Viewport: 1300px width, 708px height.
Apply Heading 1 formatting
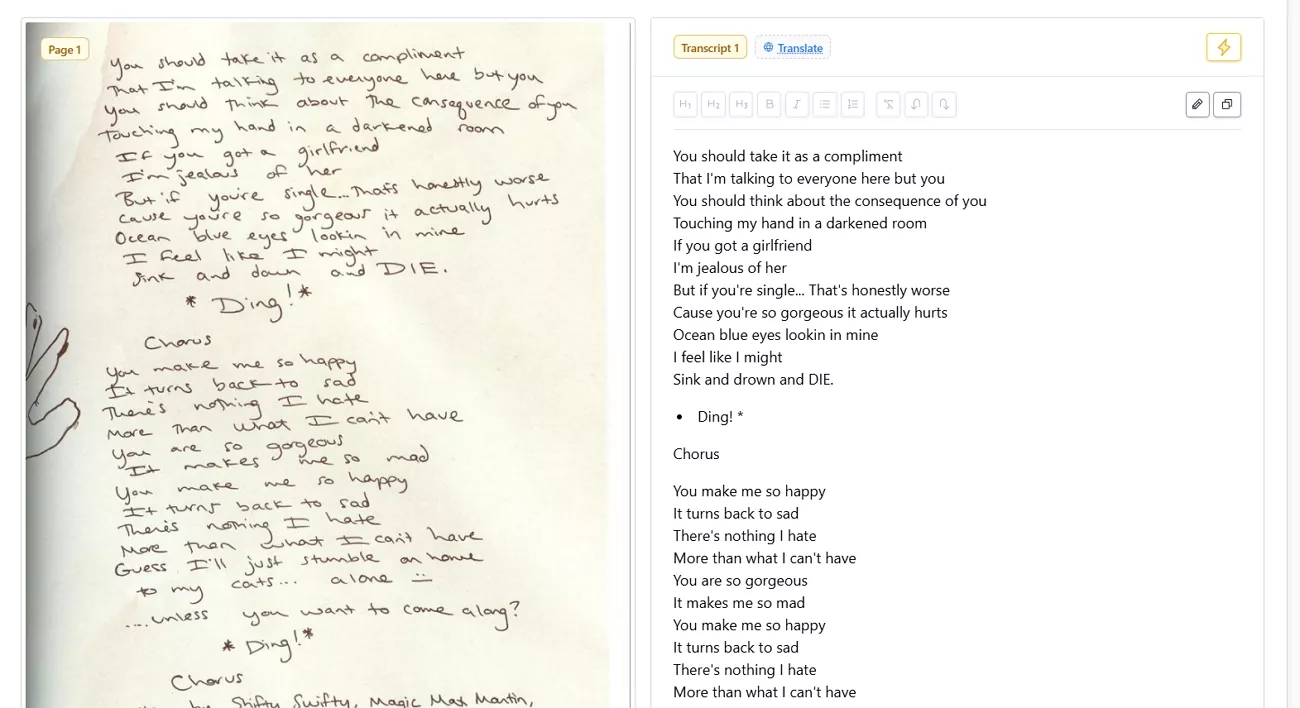click(x=685, y=104)
